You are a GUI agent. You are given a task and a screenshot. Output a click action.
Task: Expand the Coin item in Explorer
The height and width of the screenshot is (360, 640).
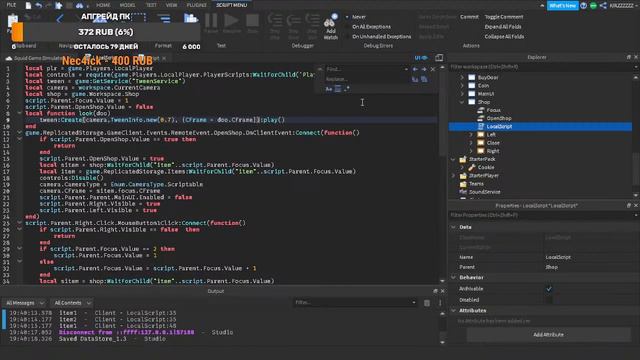(x=462, y=86)
